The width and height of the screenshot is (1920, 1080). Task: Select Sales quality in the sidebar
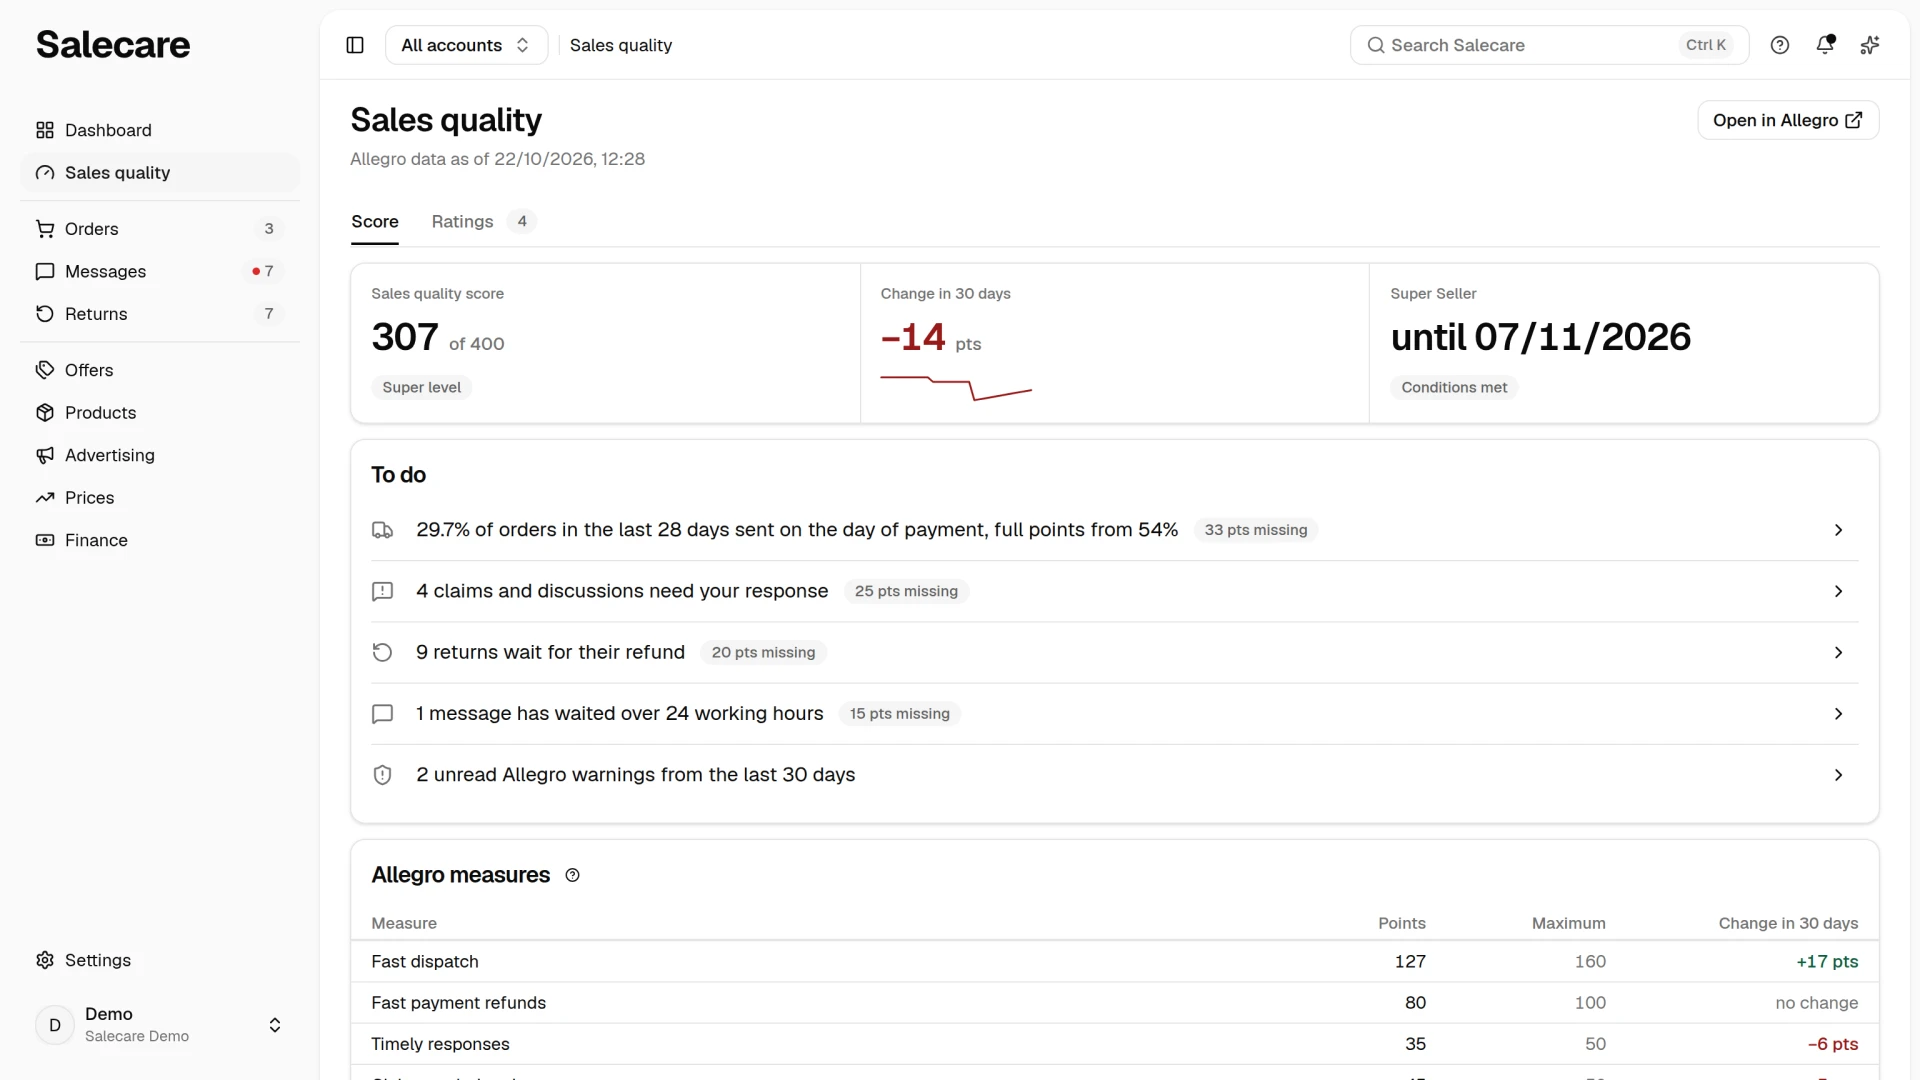(160, 173)
